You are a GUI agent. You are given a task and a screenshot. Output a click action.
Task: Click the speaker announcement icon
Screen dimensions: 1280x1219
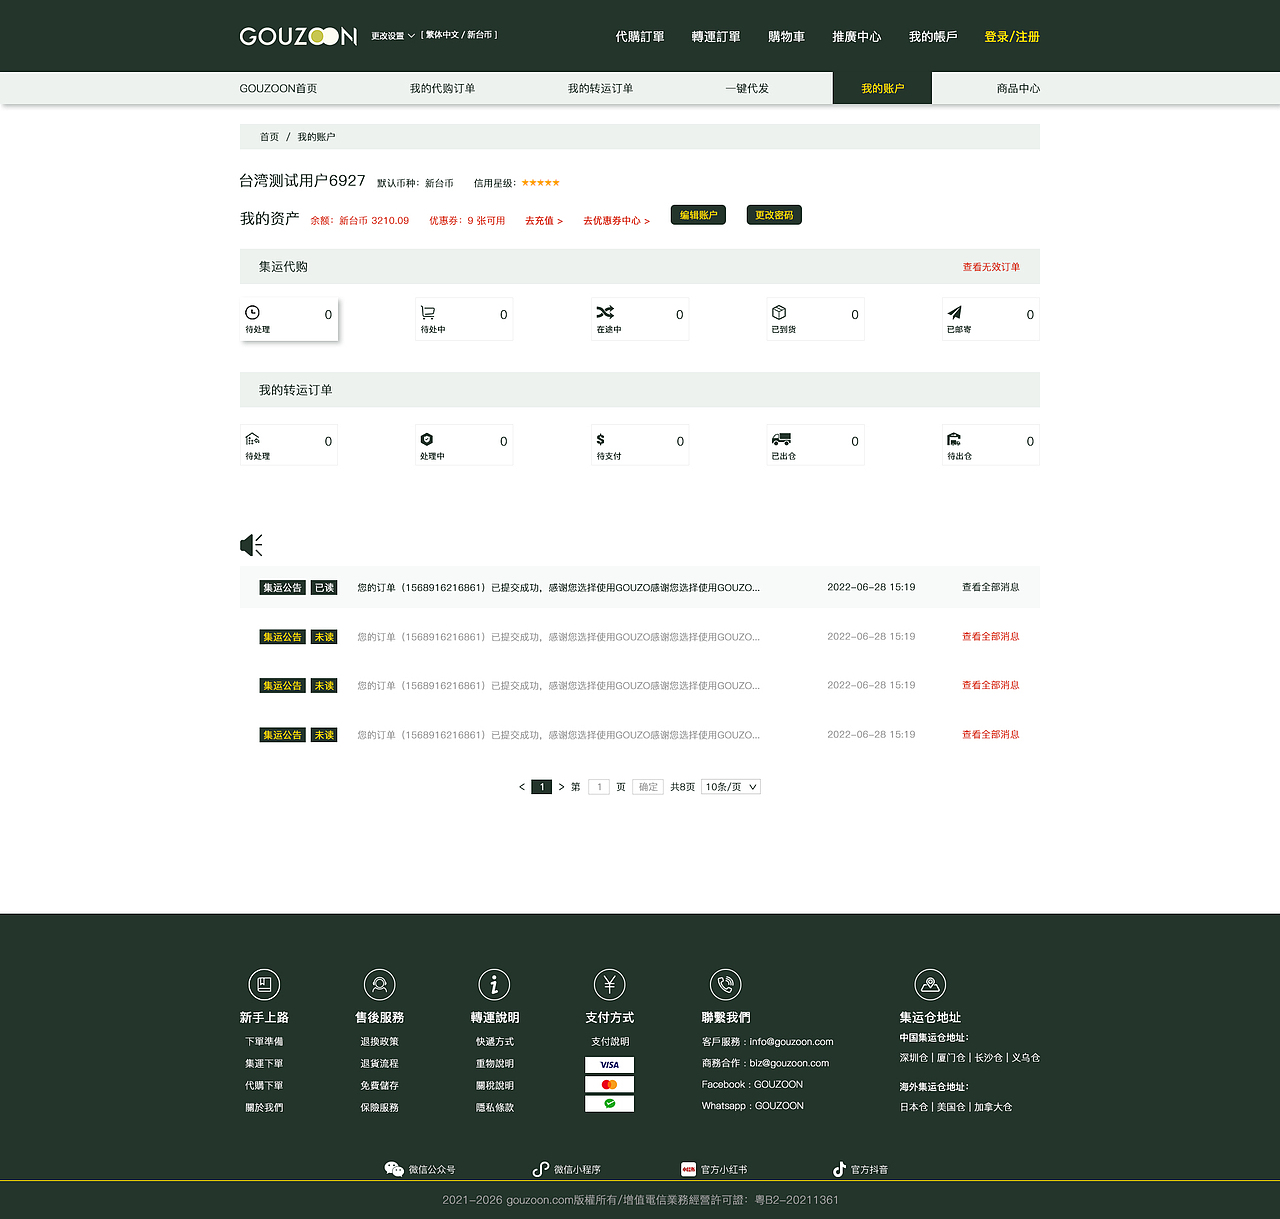point(251,545)
